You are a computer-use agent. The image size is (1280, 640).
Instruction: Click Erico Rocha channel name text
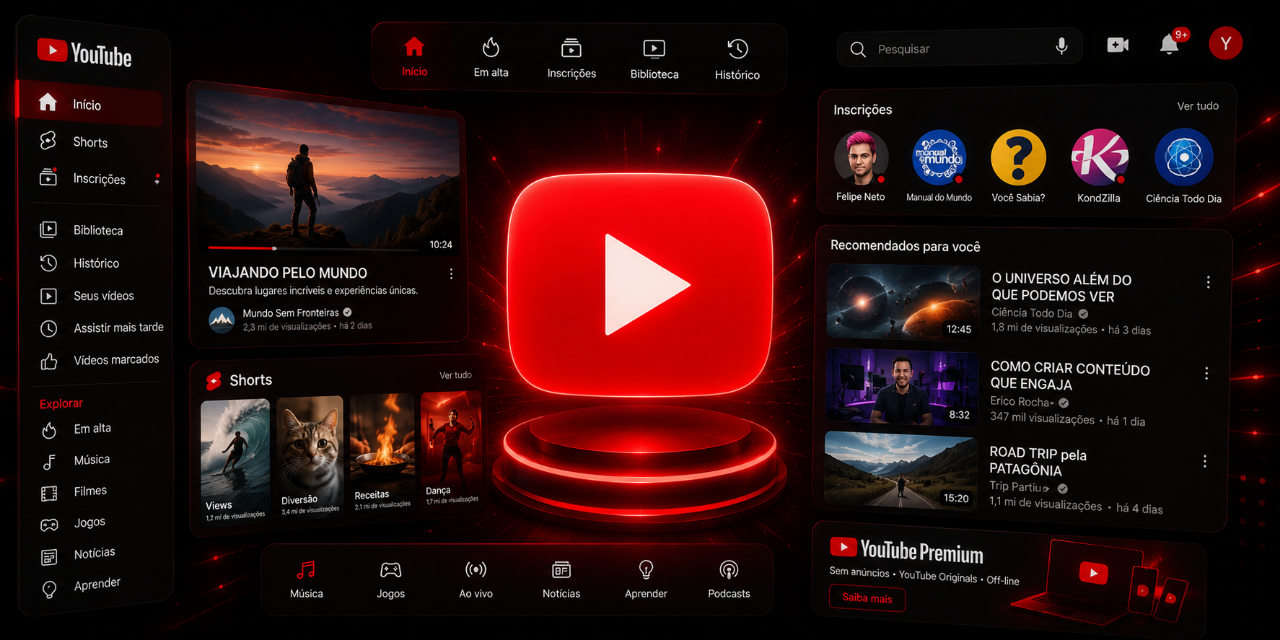[1022, 402]
